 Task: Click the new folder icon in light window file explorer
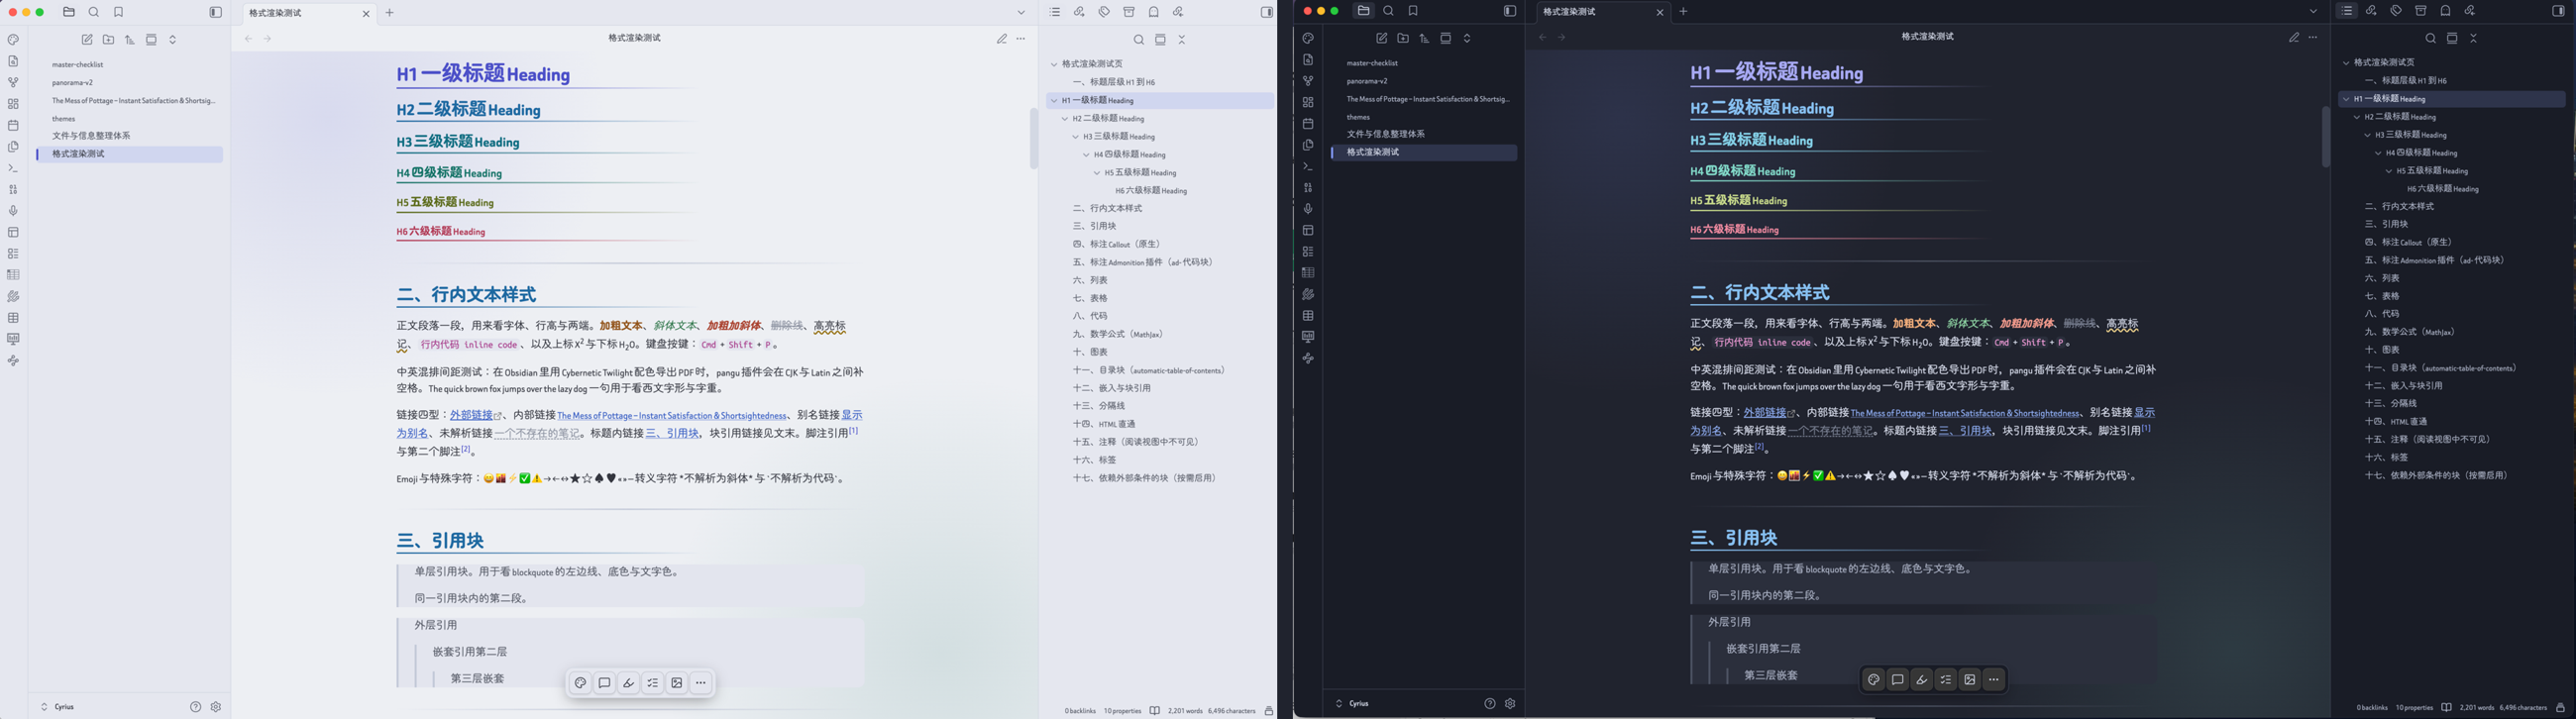[108, 40]
